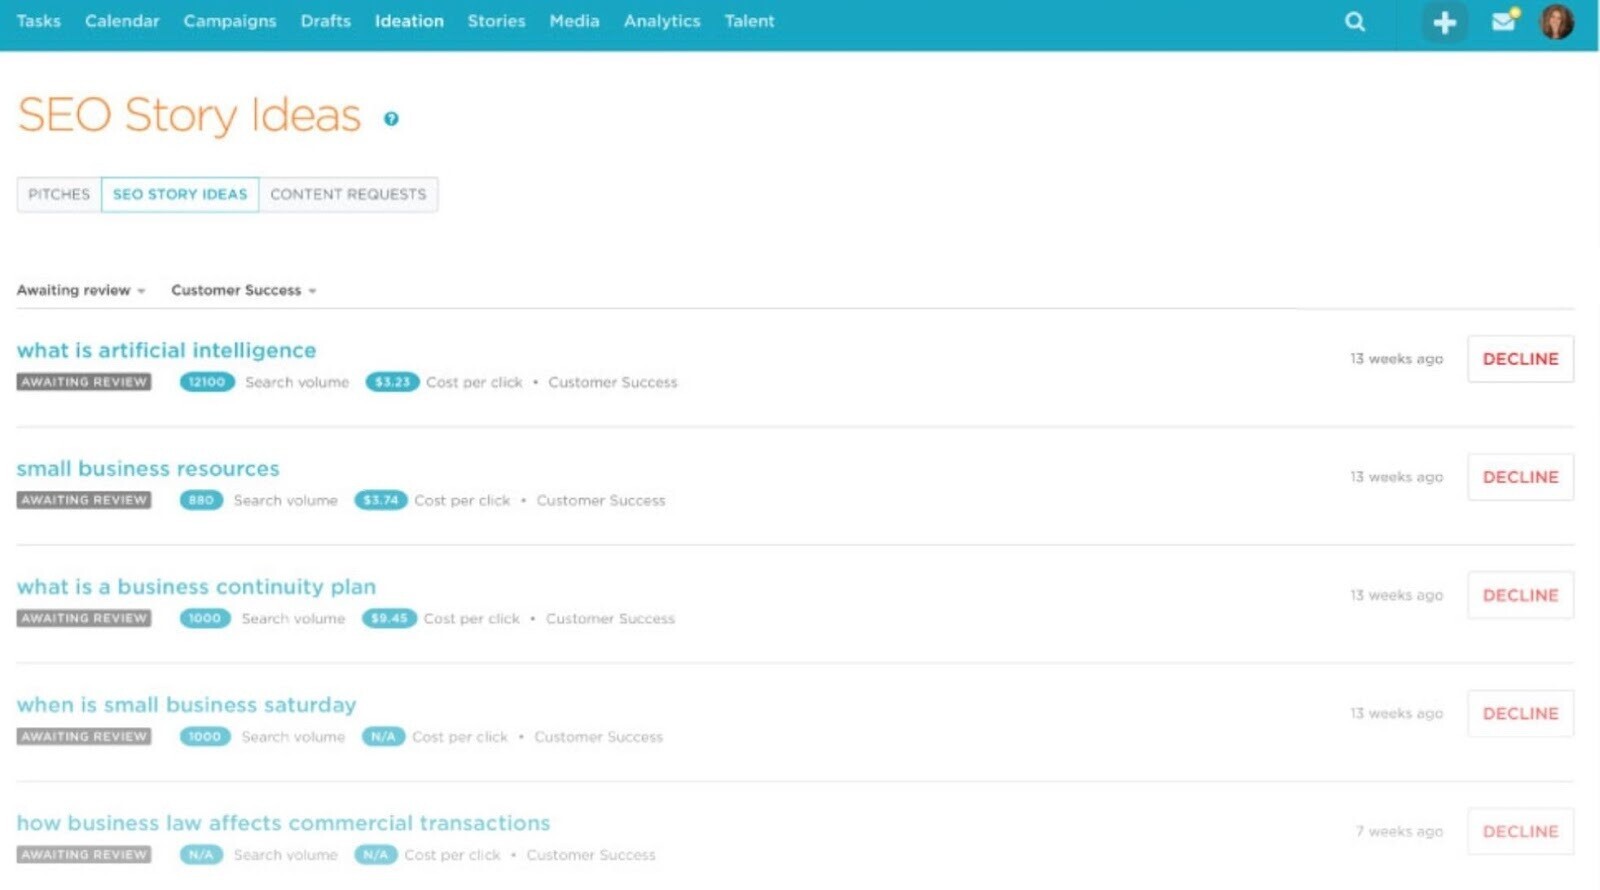
Task: Click the search magnifier icon
Action: [x=1355, y=21]
